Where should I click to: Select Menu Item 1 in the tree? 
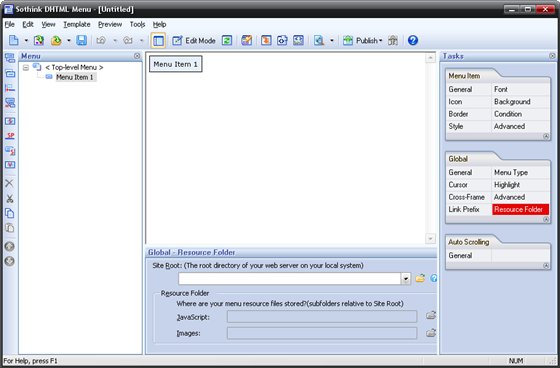pos(74,77)
